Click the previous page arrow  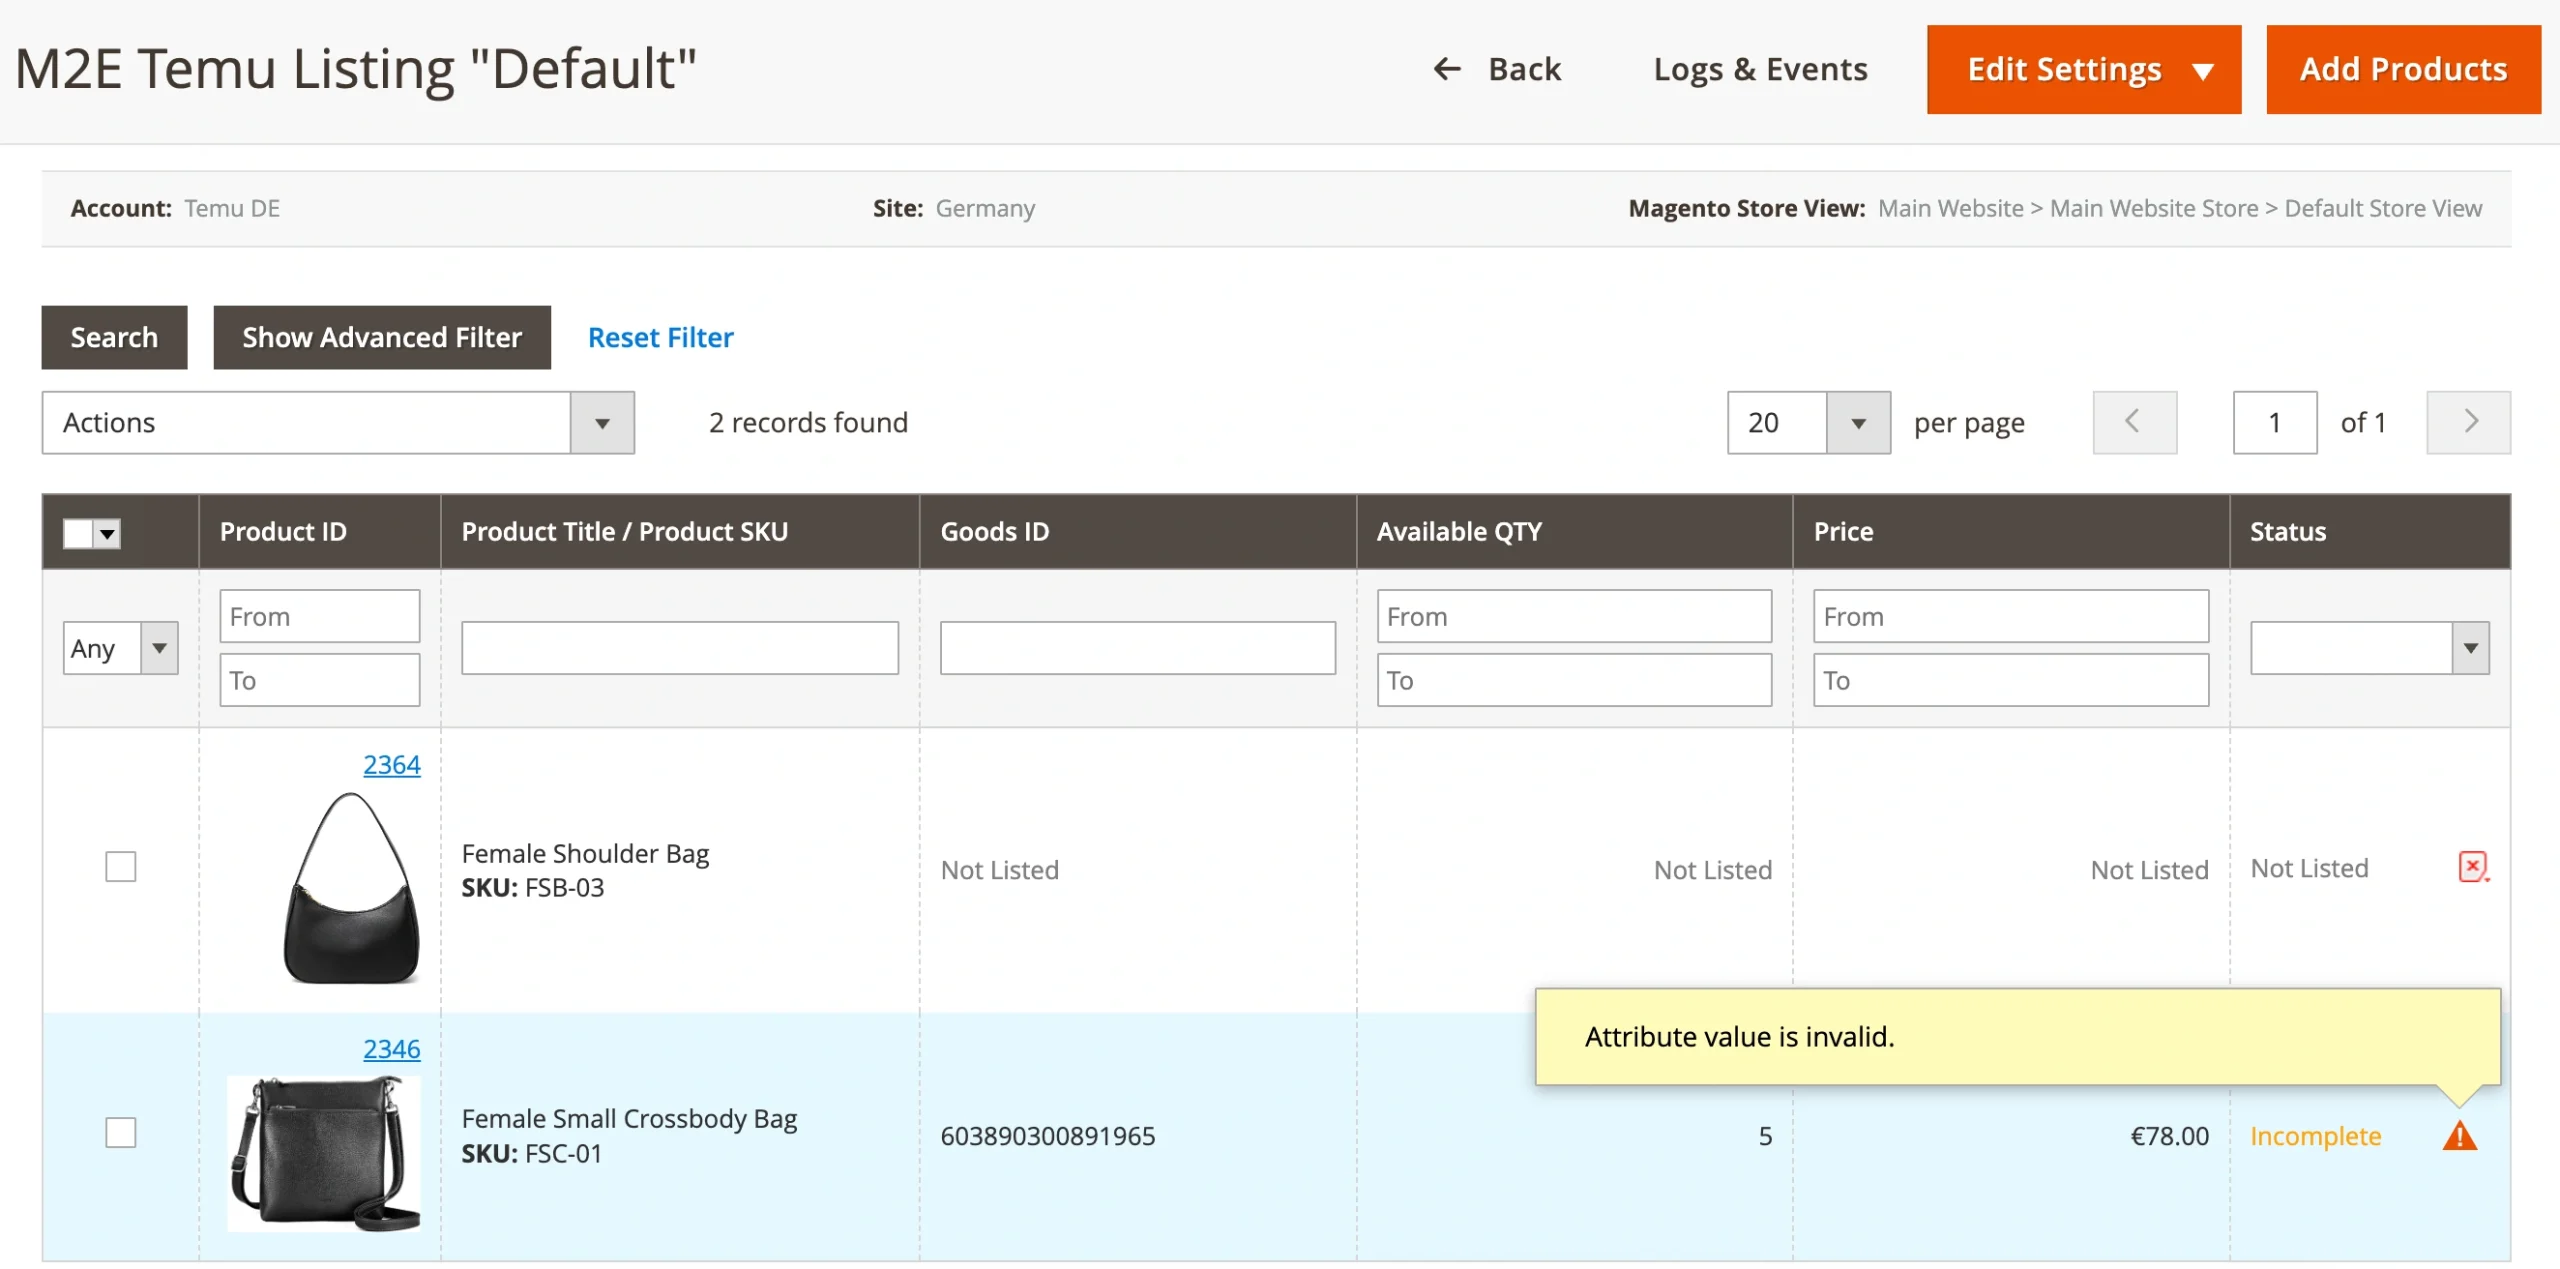[2135, 422]
